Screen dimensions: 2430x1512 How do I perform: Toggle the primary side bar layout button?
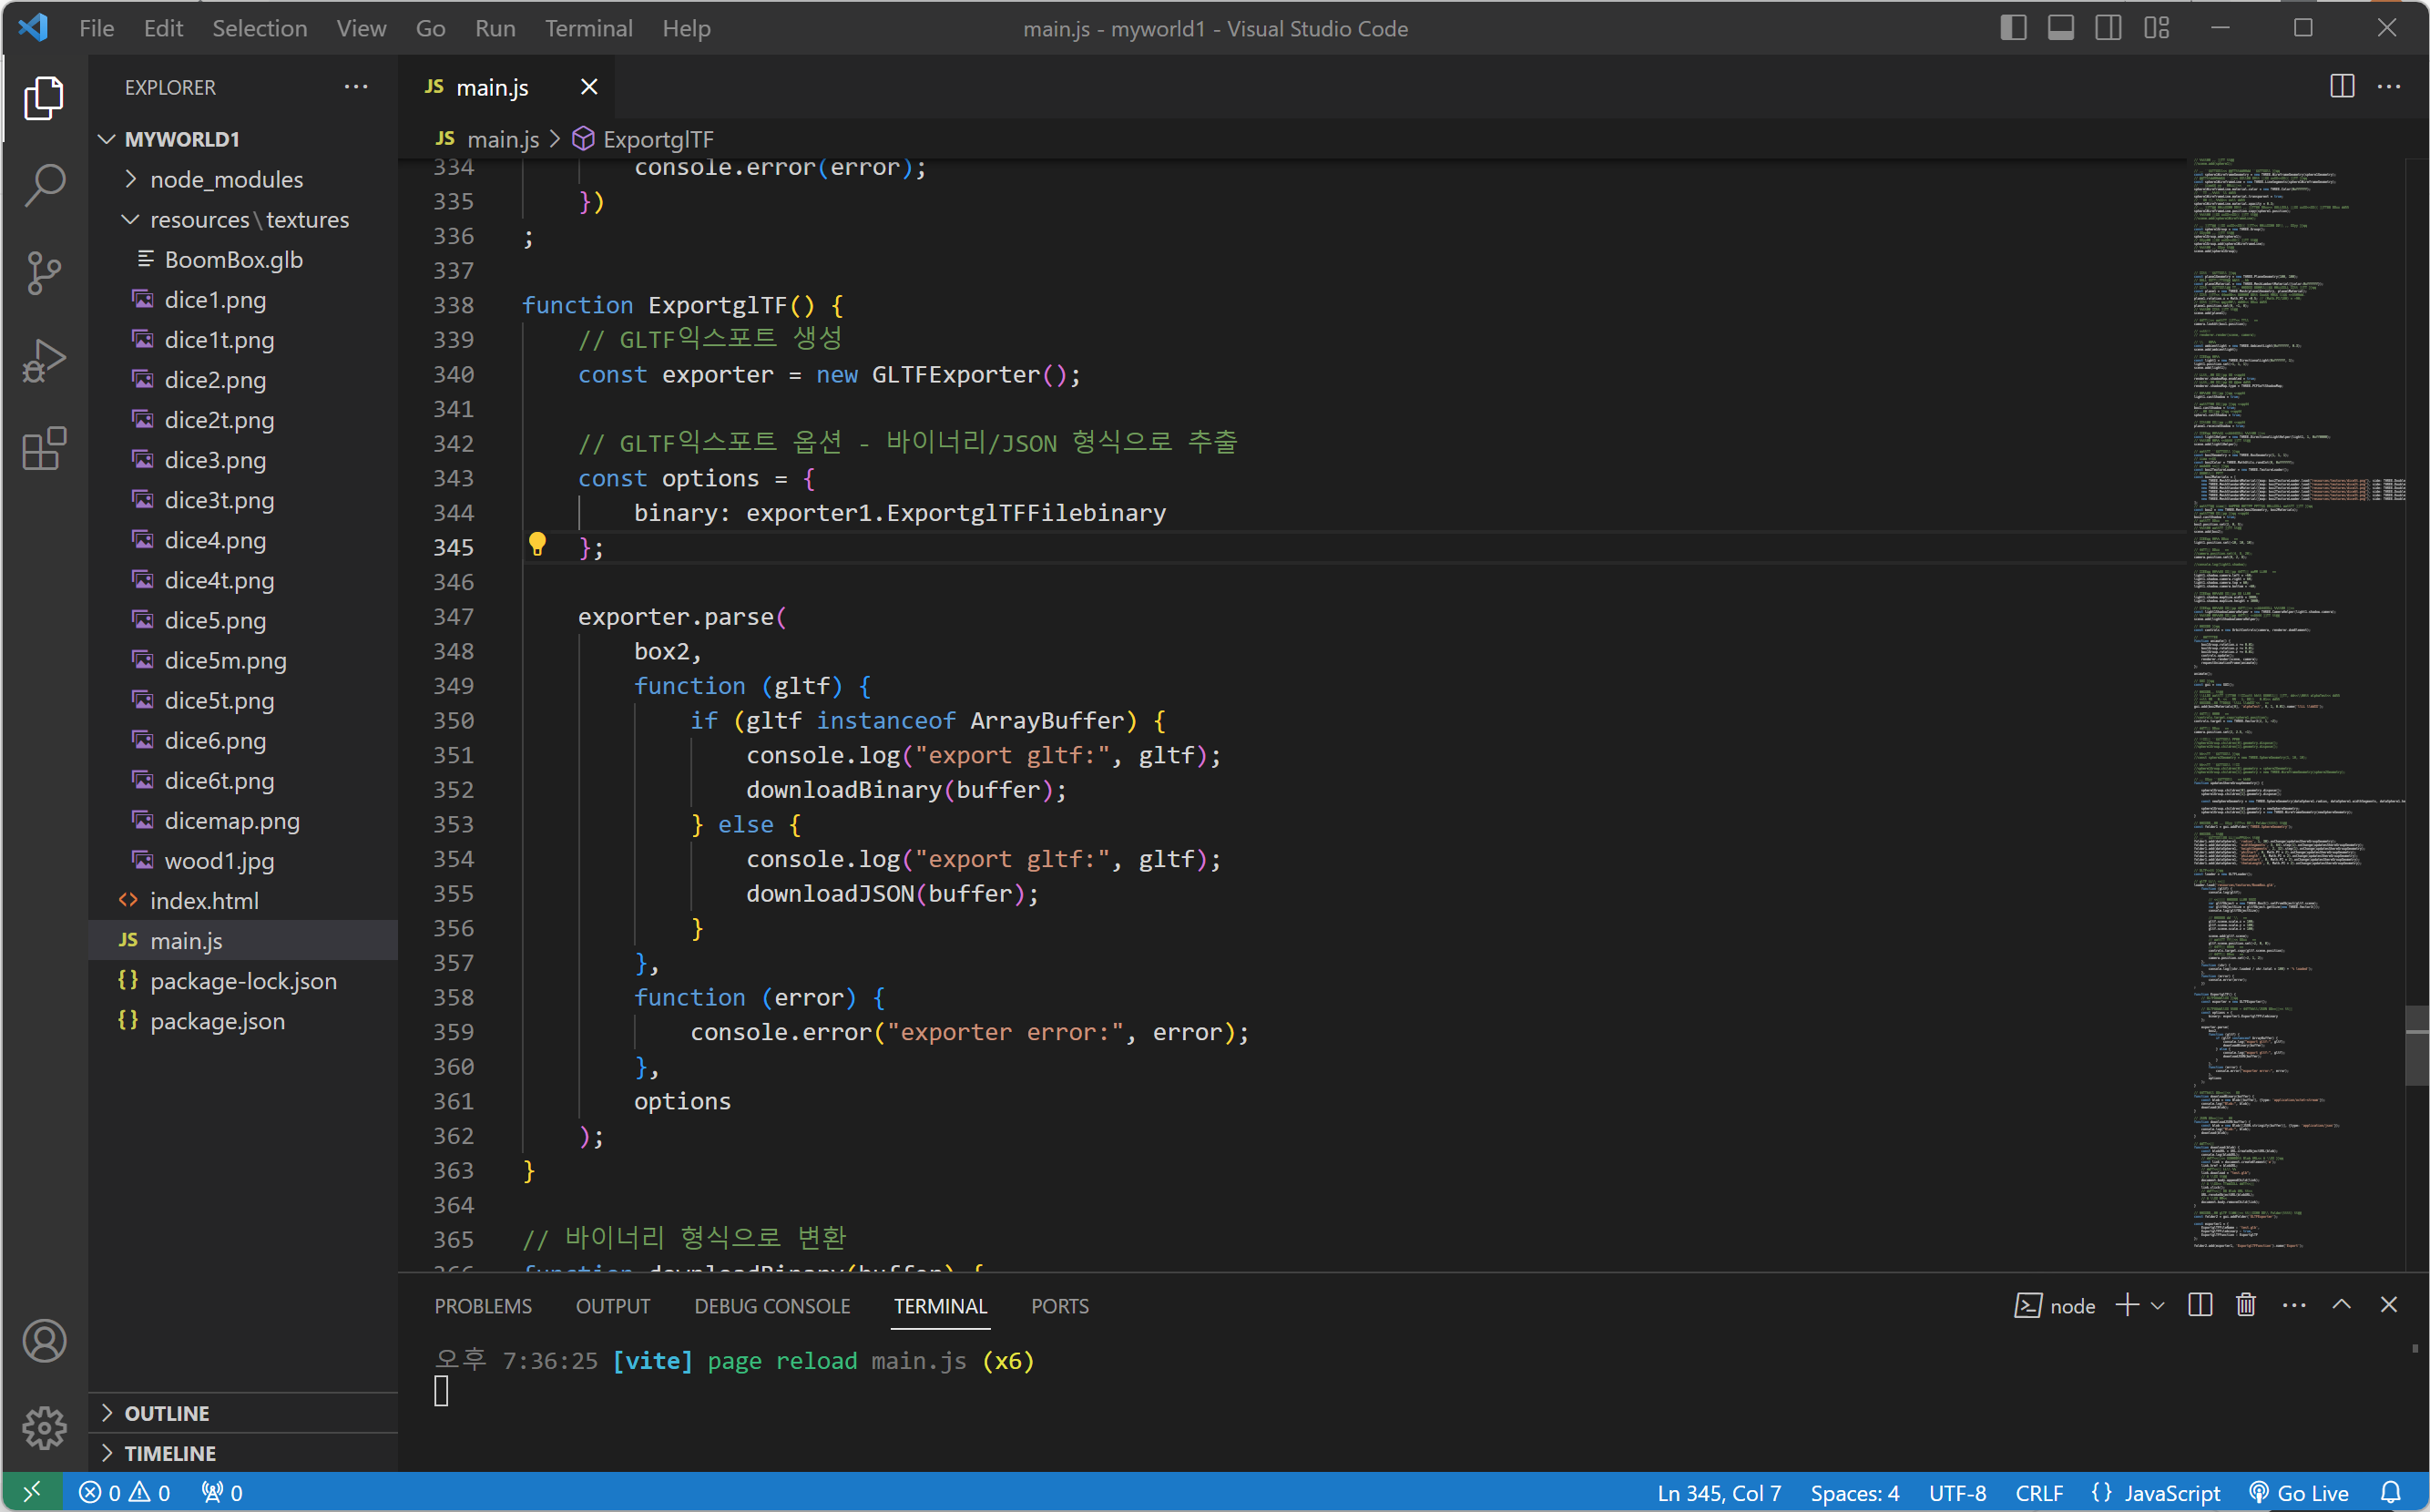[x=2013, y=28]
